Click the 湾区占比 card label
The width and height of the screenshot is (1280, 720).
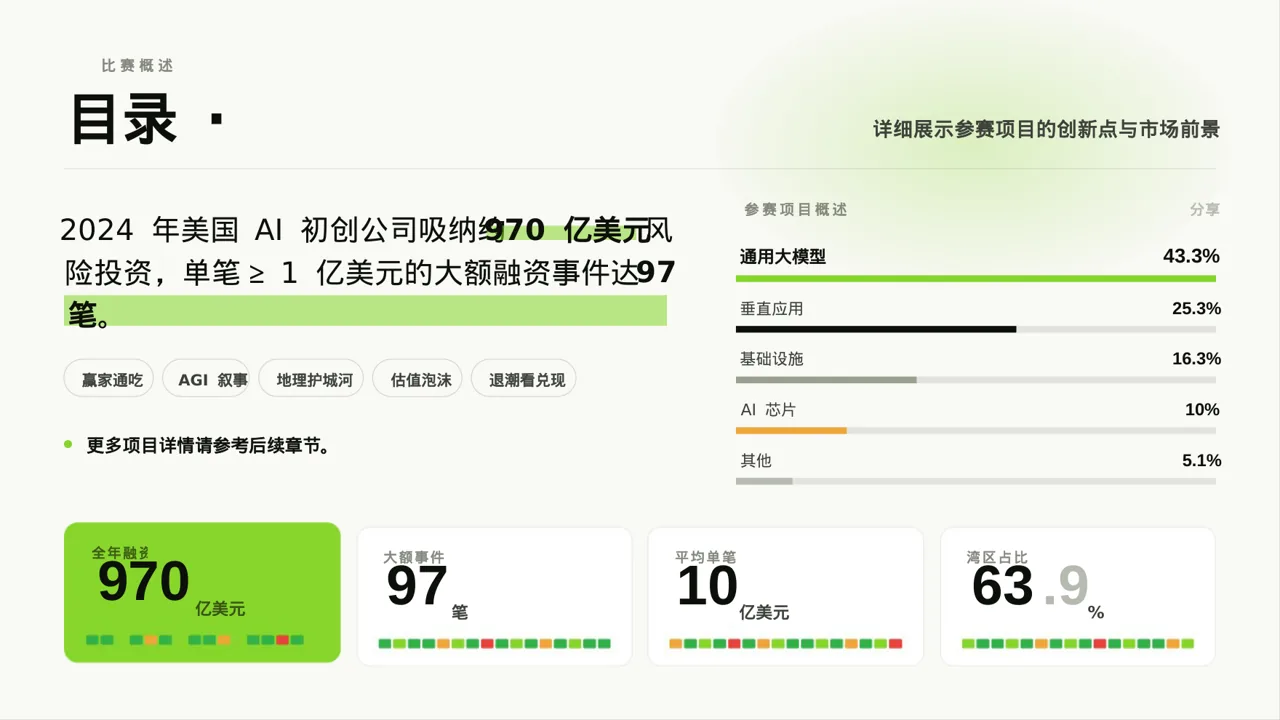[997, 557]
